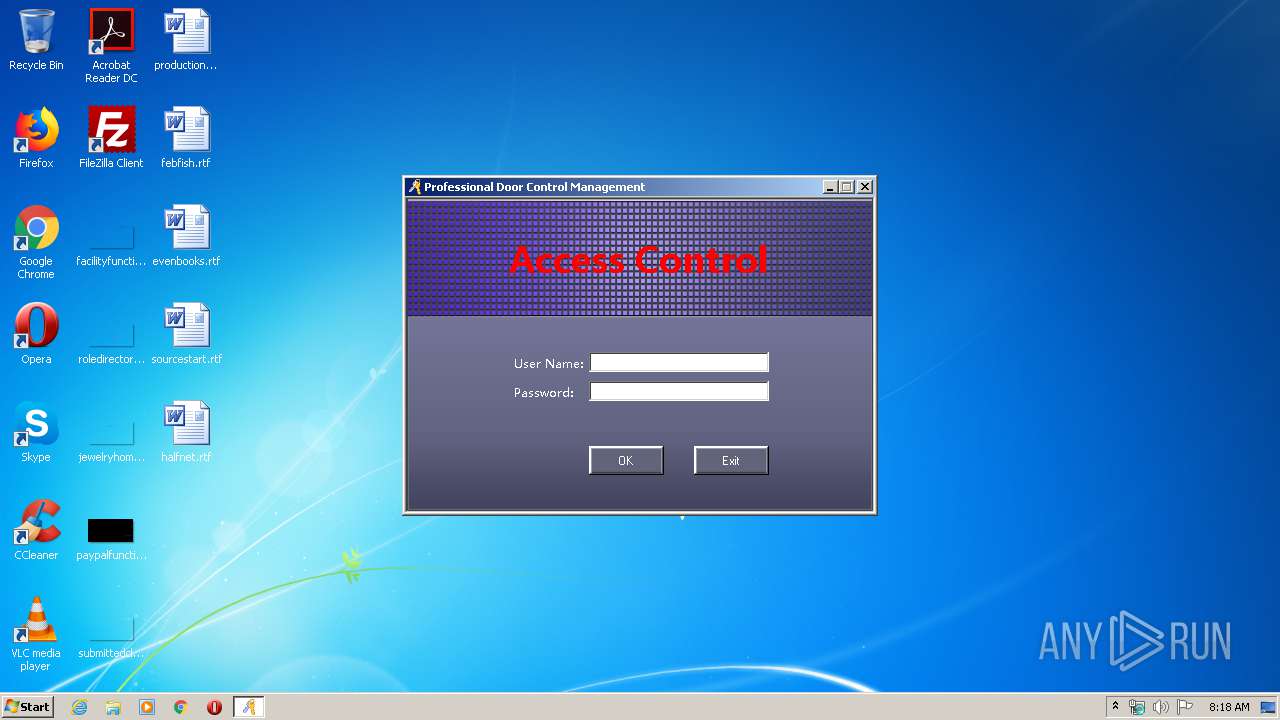
Task: Confirm login with the OK button
Action: click(626, 460)
